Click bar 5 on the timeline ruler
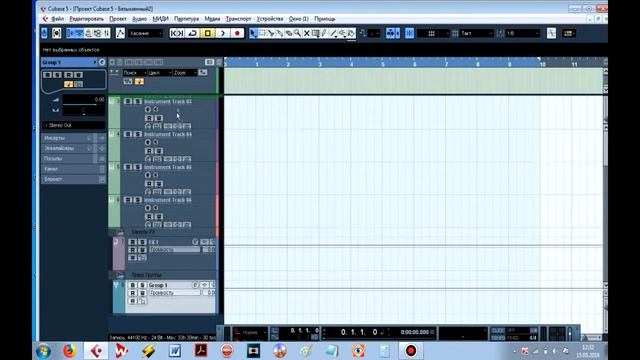 (x=382, y=64)
